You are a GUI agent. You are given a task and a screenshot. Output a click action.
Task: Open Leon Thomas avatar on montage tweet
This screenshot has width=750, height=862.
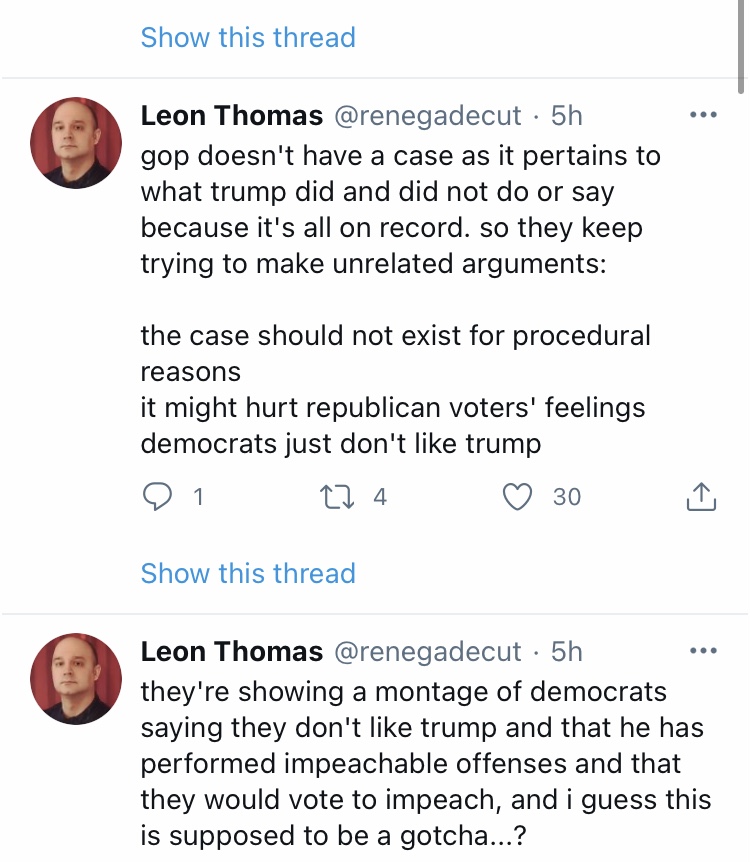point(76,679)
